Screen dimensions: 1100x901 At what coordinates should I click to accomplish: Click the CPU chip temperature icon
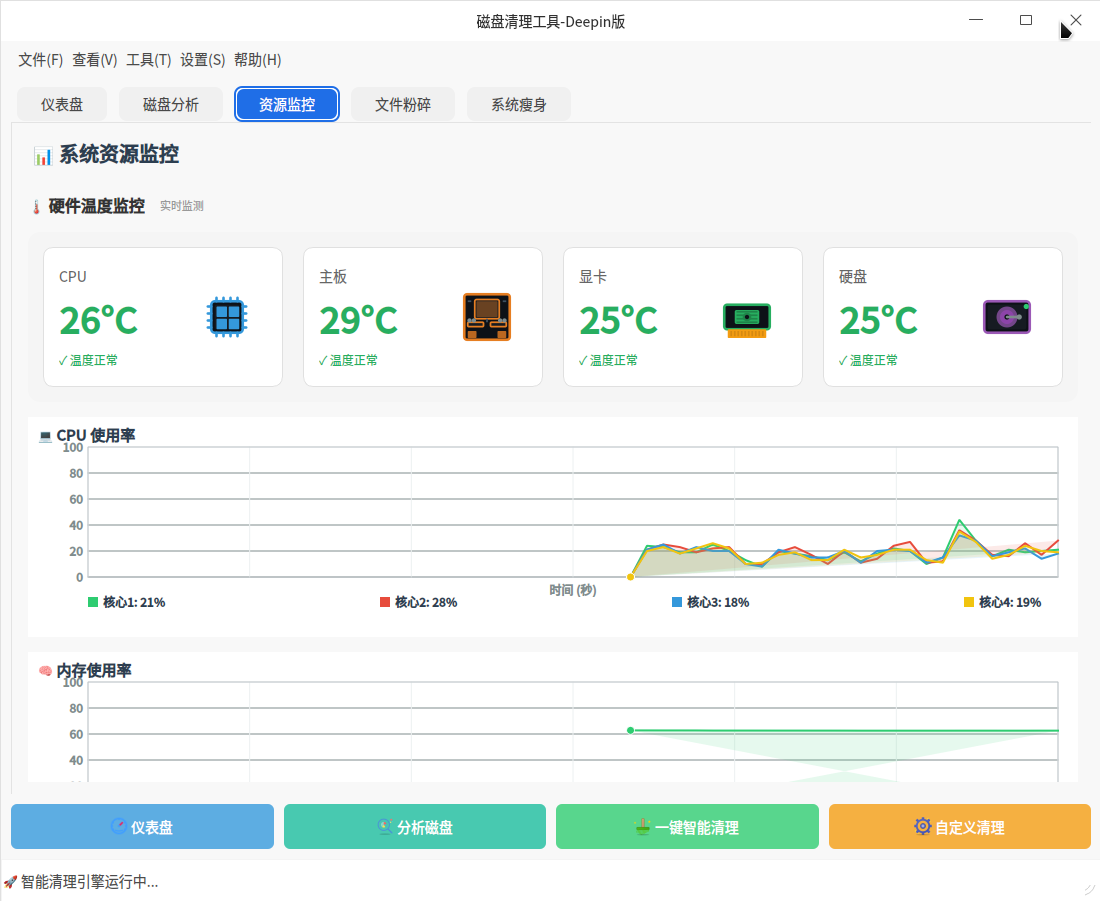(x=227, y=317)
